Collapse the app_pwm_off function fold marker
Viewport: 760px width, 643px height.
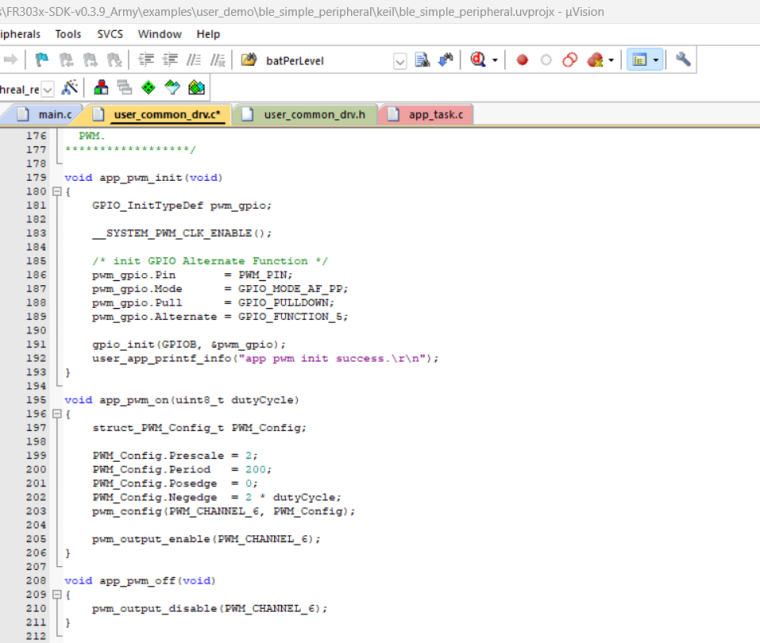tap(57, 594)
